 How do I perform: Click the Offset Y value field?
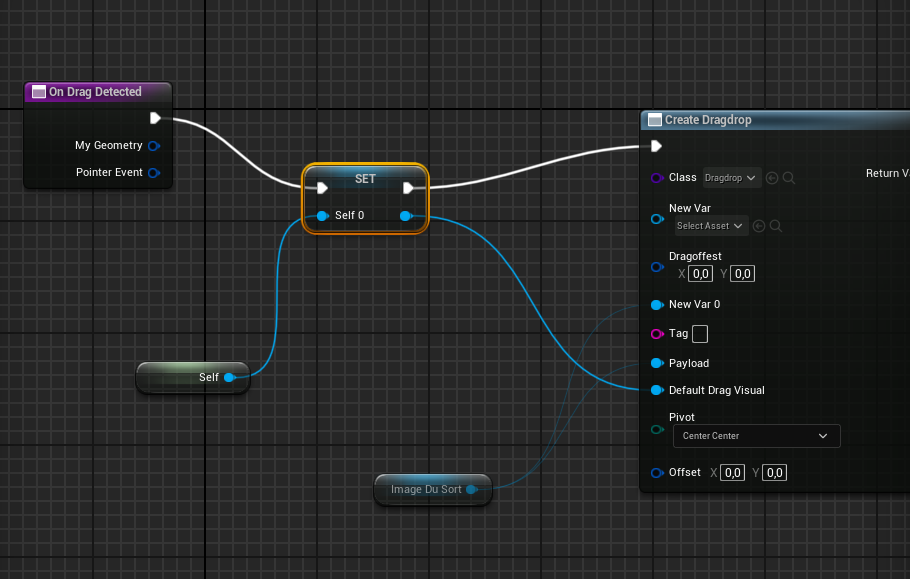[x=774, y=473]
